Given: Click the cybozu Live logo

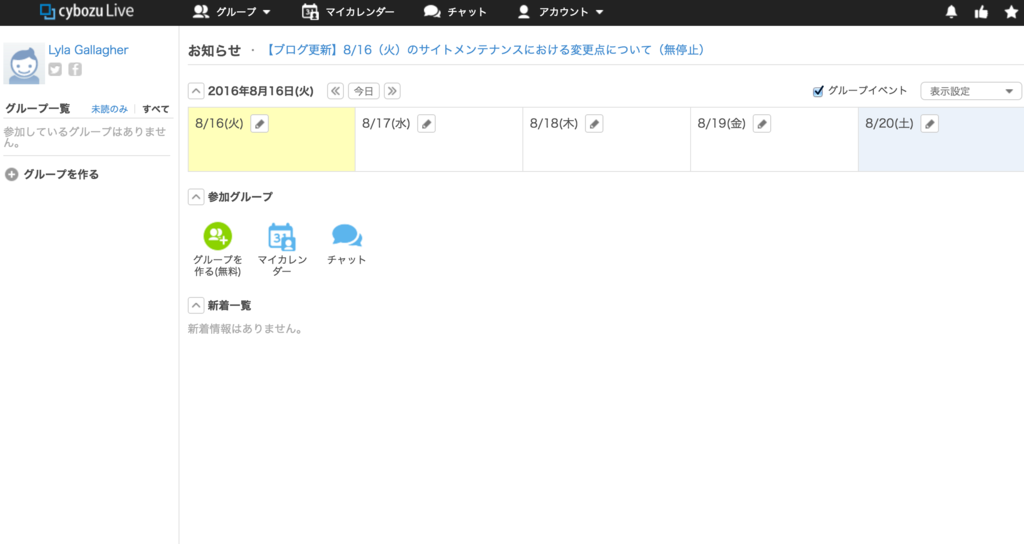Looking at the screenshot, I should point(86,11).
